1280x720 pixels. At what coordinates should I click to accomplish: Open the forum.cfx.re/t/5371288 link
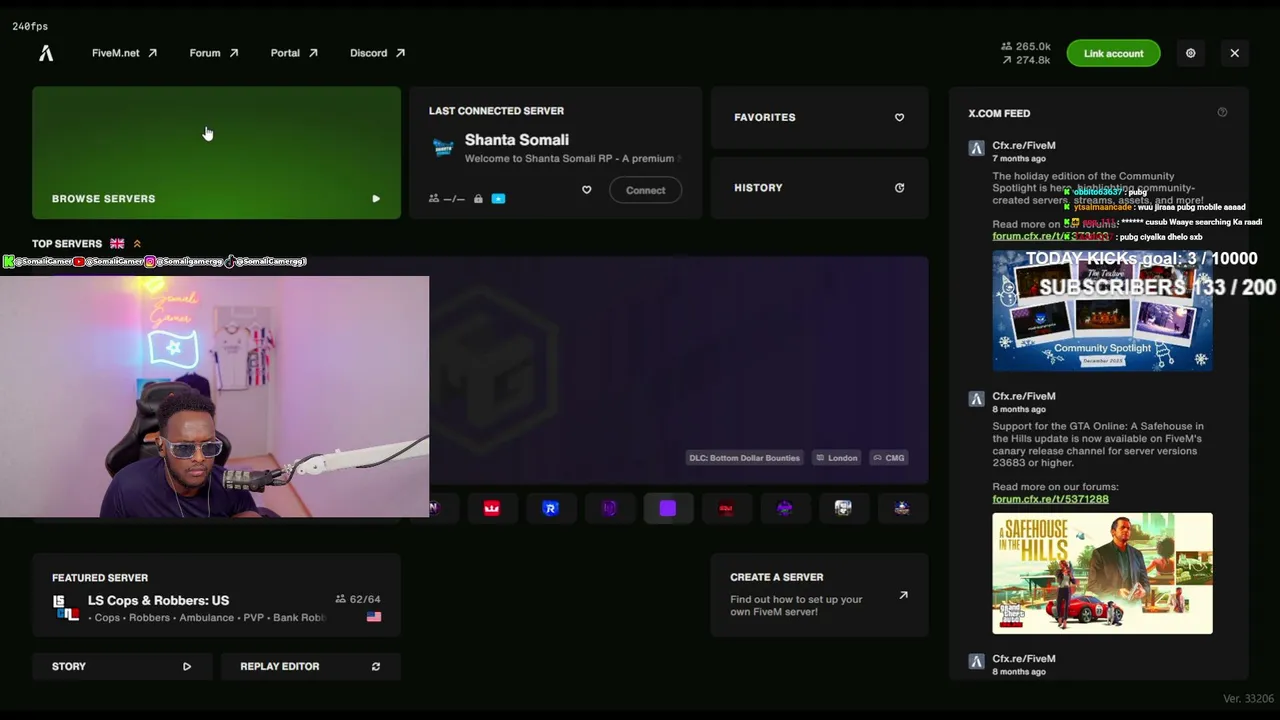1050,499
